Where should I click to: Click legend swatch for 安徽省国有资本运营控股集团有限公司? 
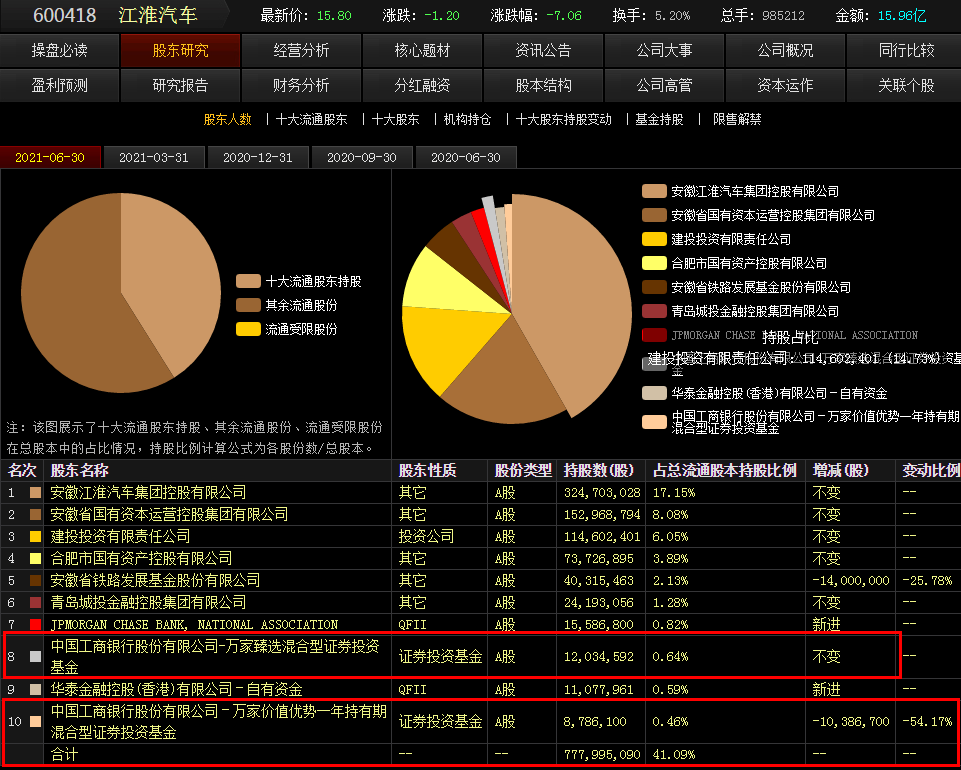(x=654, y=215)
